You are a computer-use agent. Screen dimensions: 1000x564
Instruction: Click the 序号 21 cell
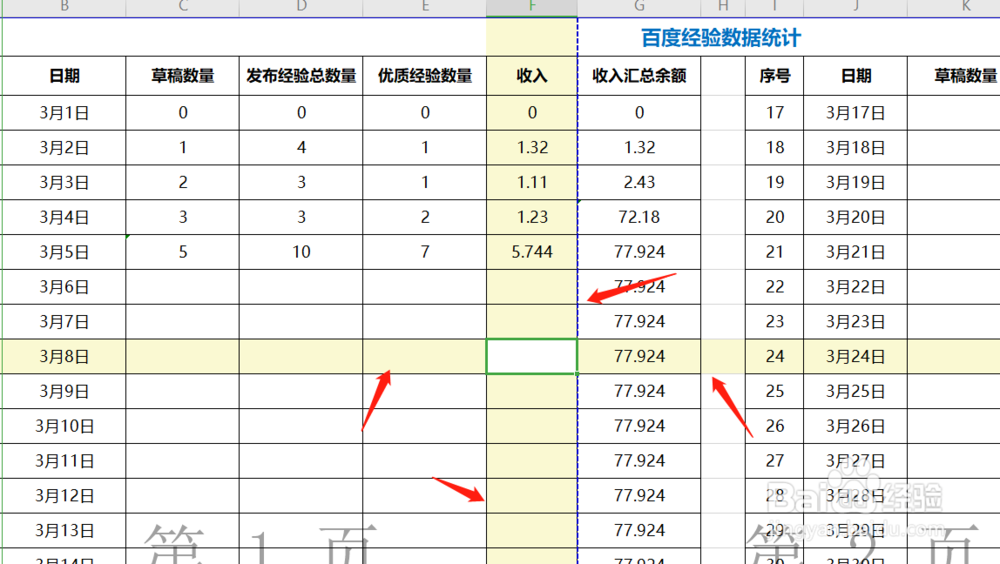tap(774, 252)
